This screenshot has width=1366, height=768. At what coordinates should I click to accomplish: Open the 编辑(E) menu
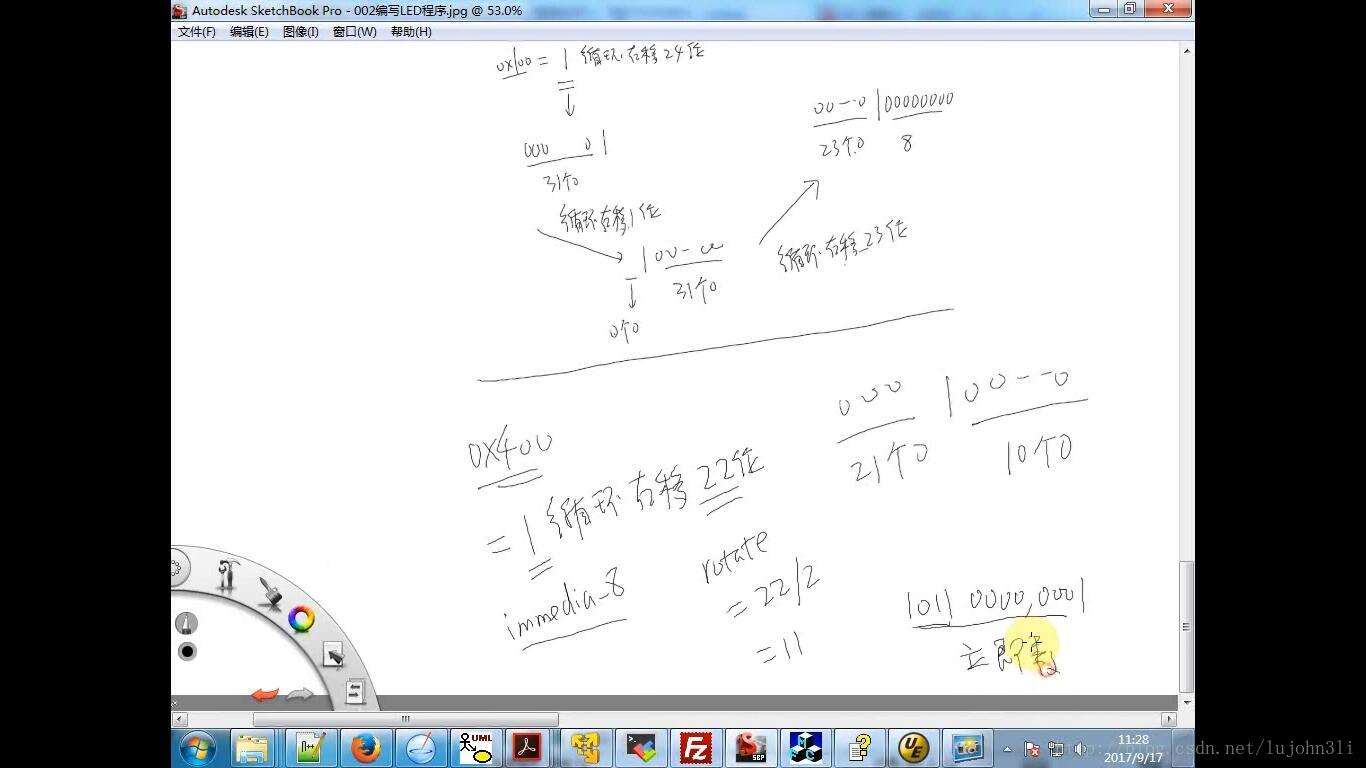tap(249, 32)
